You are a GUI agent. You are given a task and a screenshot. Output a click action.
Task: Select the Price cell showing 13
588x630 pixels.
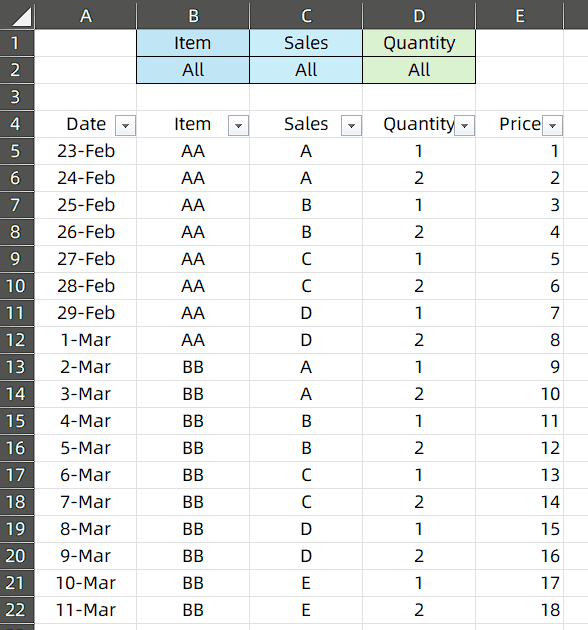[x=520, y=475]
